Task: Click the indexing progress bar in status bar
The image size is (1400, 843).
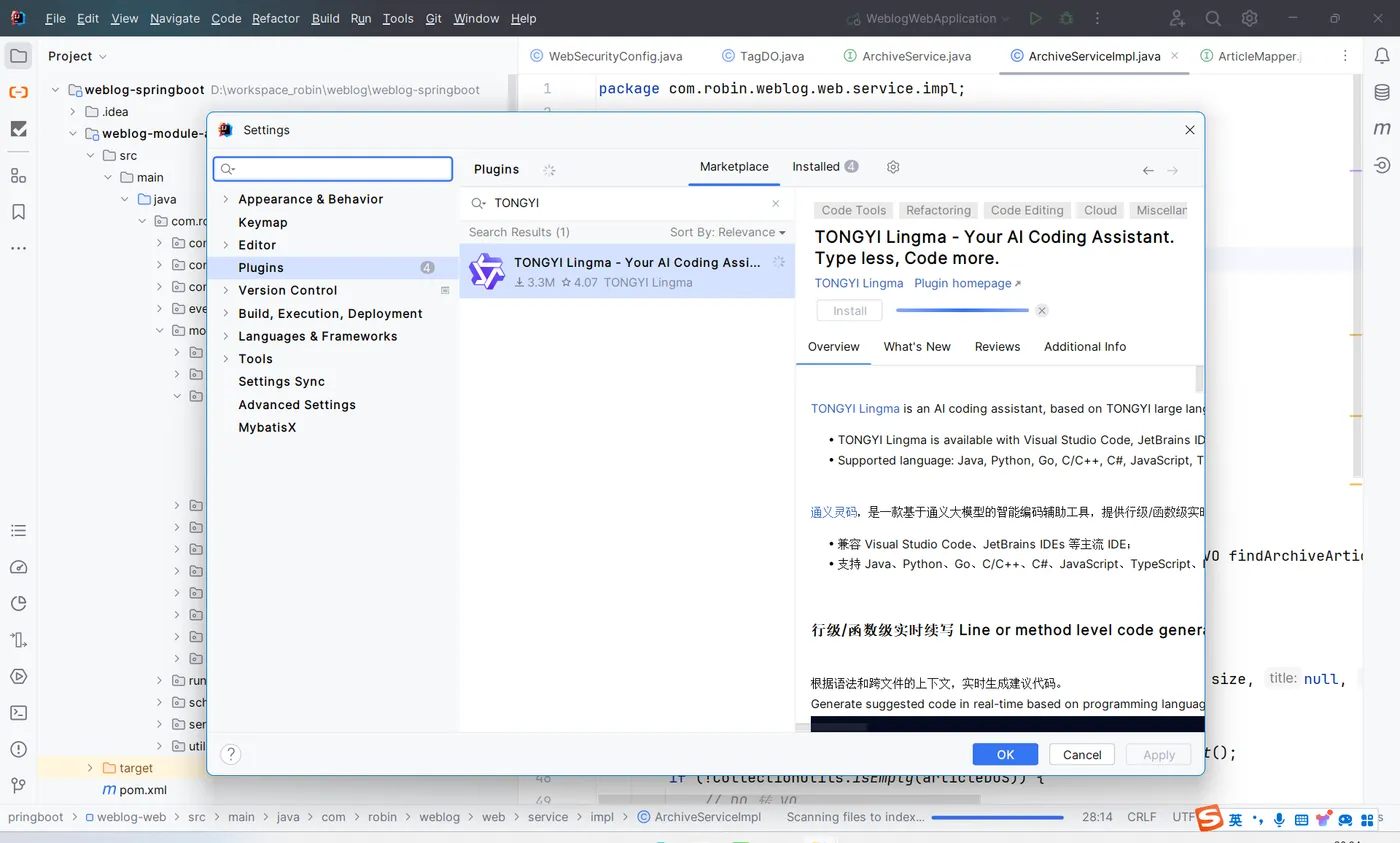Action: point(998,817)
